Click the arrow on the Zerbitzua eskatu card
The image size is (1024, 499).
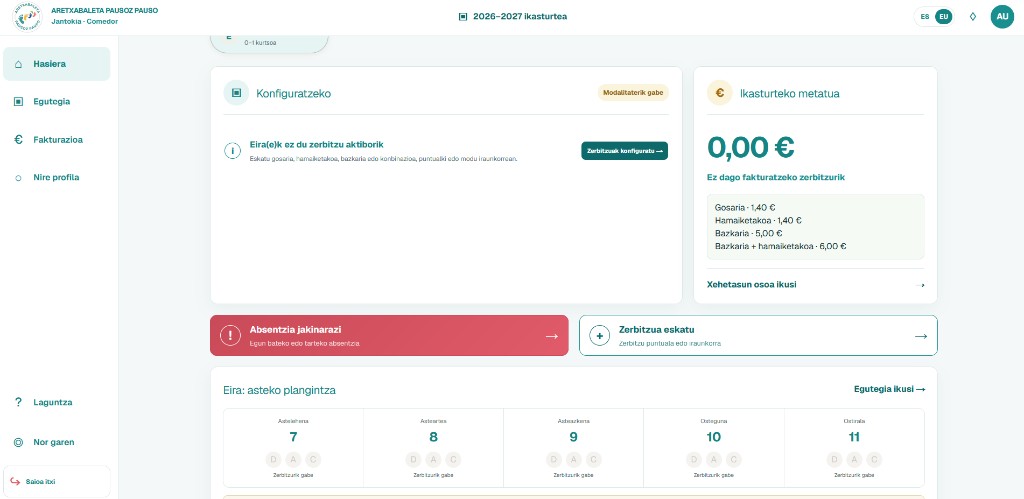(921, 336)
